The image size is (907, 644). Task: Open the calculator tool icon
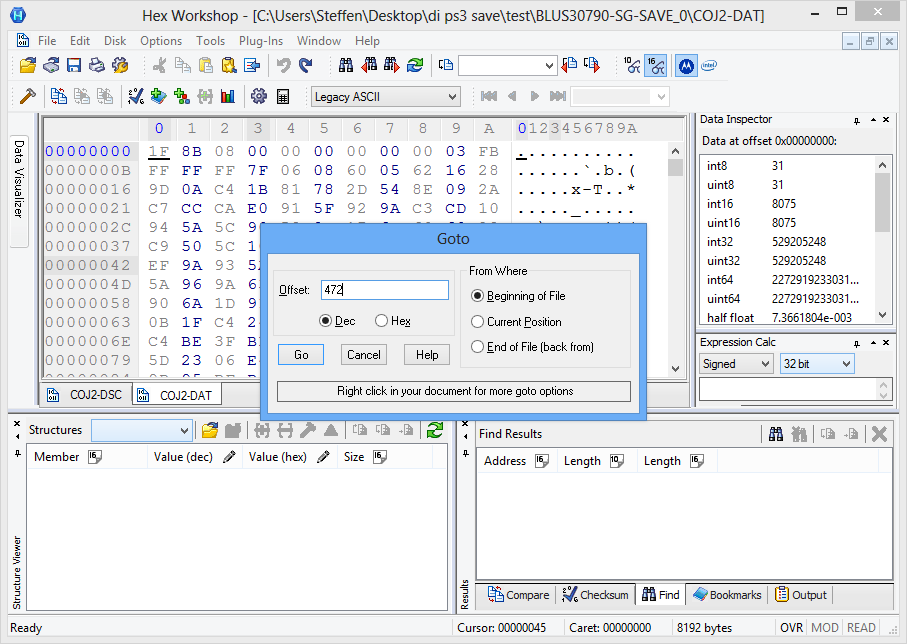pyautogui.click(x=283, y=97)
